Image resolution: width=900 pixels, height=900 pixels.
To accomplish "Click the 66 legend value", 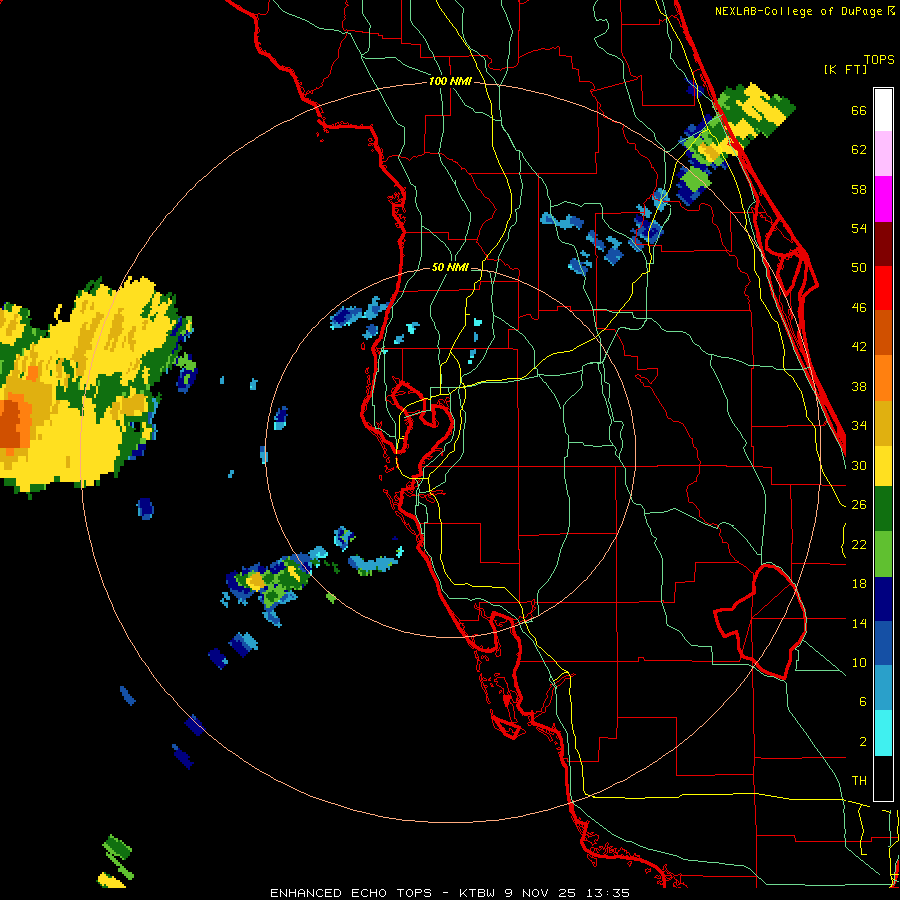I will (859, 111).
